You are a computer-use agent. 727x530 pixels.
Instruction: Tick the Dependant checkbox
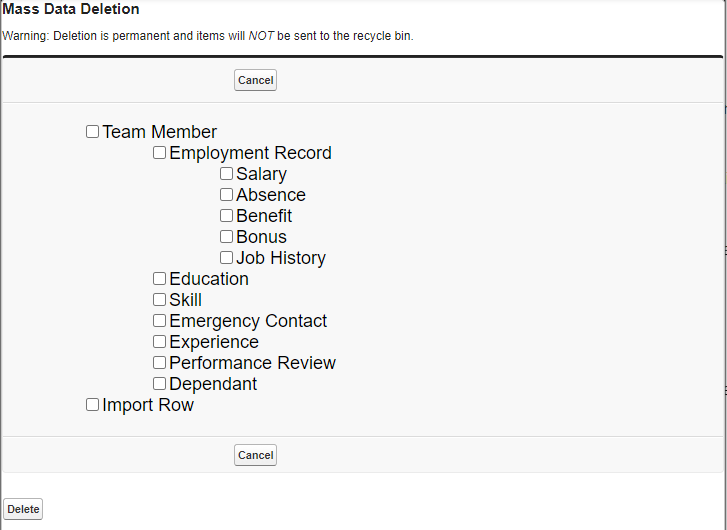pos(160,384)
